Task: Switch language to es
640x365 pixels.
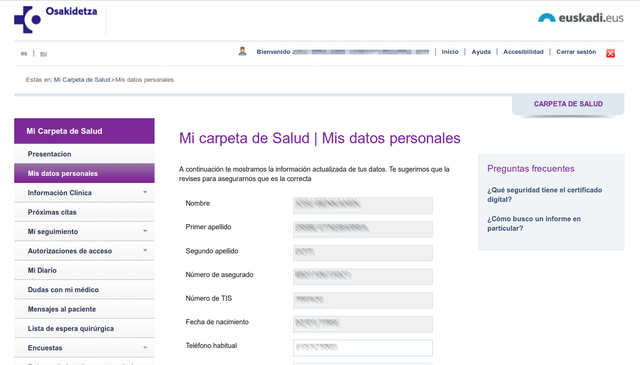Action: (x=24, y=53)
